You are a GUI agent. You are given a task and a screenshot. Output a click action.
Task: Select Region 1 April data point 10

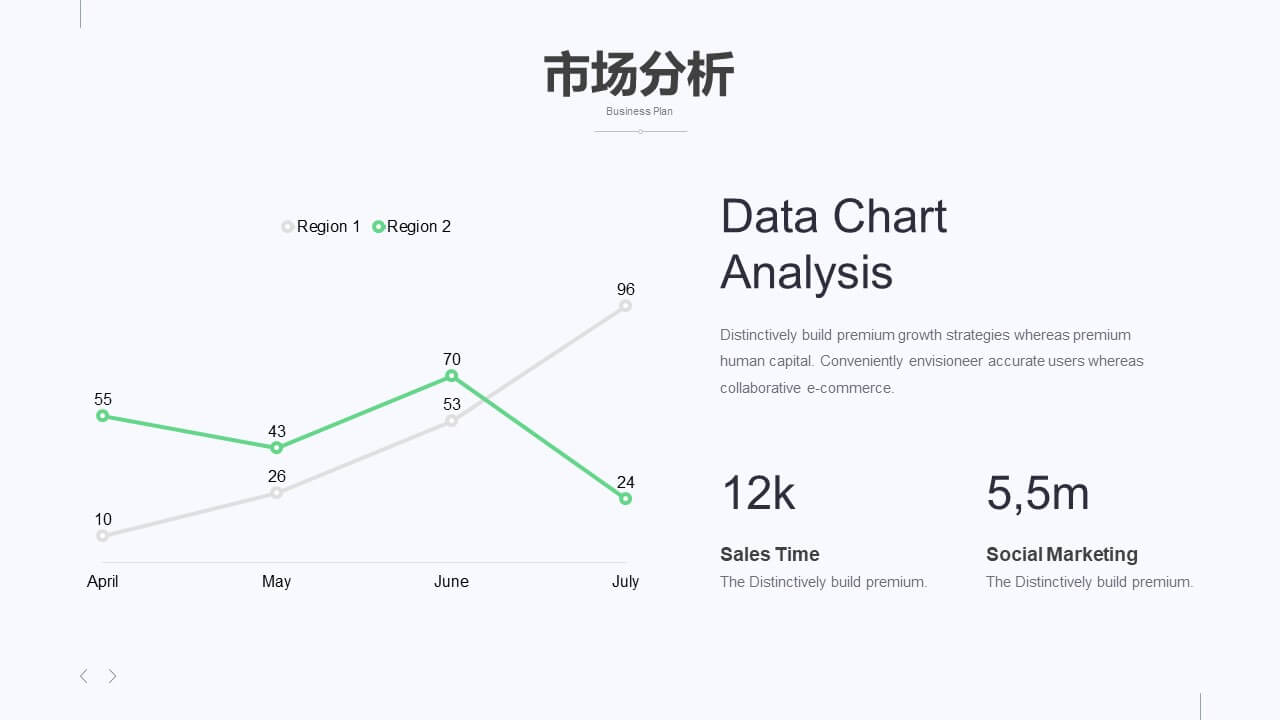pyautogui.click(x=102, y=536)
